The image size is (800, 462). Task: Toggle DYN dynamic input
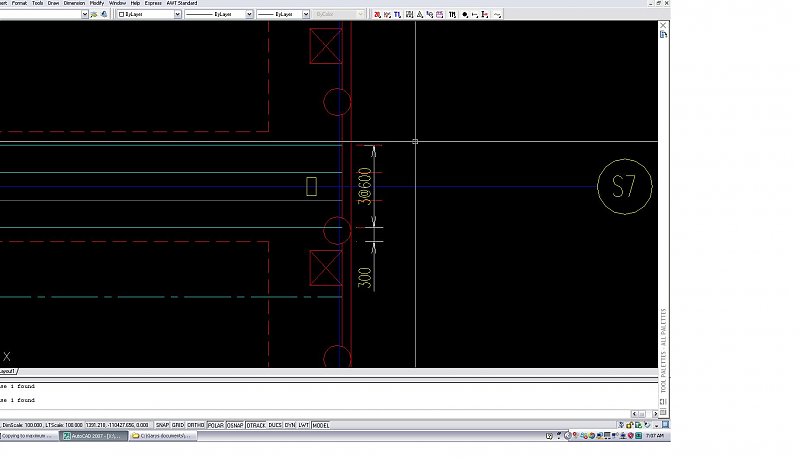[290, 425]
